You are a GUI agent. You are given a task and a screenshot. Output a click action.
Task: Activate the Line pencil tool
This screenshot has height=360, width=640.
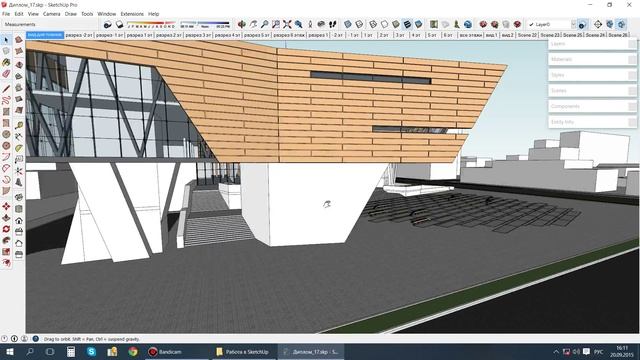click(6, 89)
